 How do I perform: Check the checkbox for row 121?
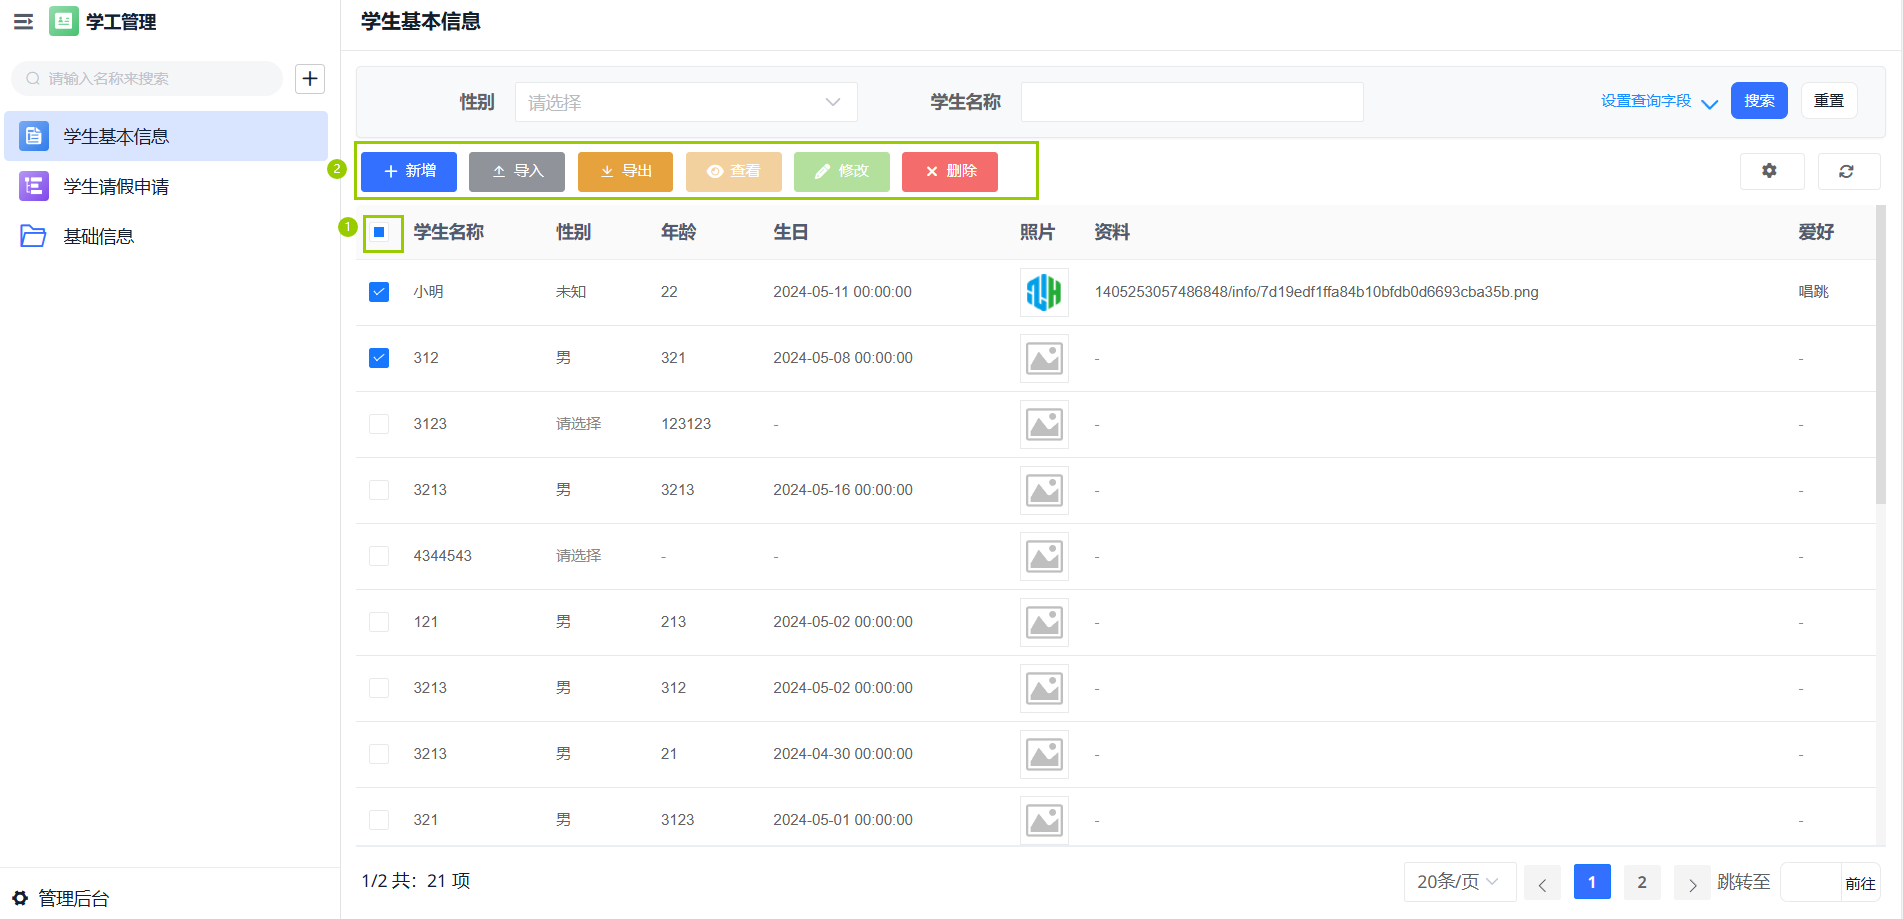[379, 622]
